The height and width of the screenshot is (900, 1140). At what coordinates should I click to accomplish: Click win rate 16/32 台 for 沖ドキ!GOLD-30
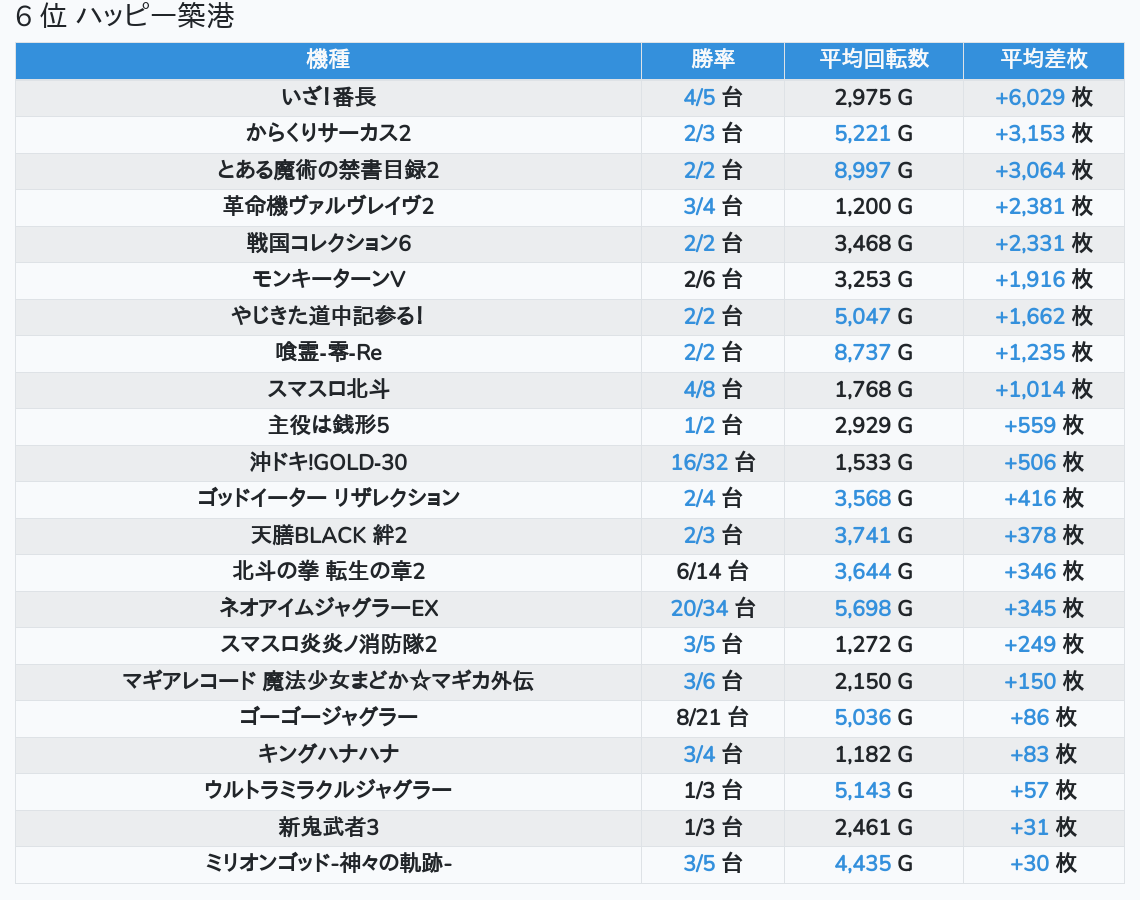pyautogui.click(x=712, y=462)
